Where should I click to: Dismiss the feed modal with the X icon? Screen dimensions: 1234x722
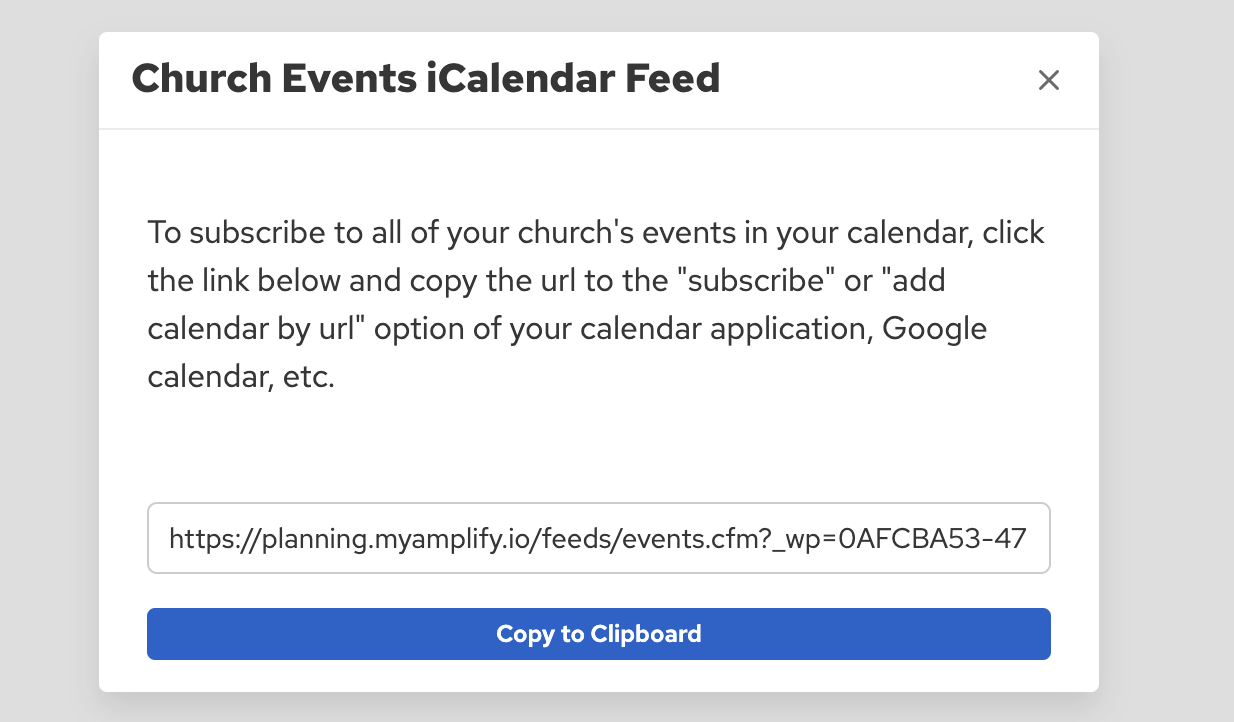[1048, 80]
